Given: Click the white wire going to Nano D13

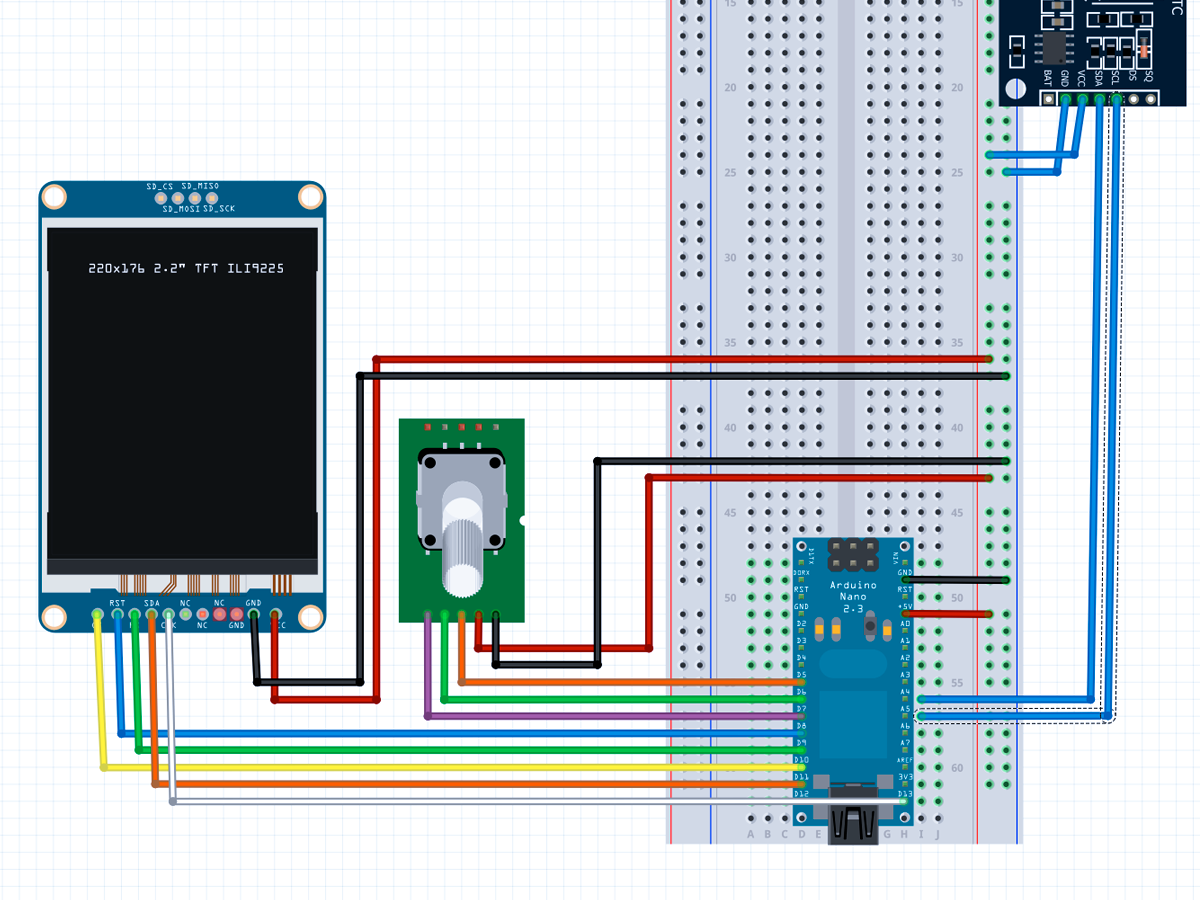Looking at the screenshot, I should [x=500, y=801].
